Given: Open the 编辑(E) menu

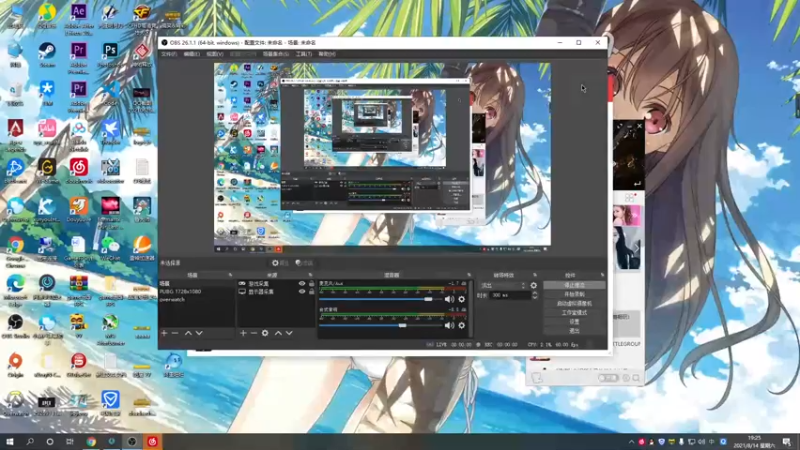Looking at the screenshot, I should click(191, 54).
